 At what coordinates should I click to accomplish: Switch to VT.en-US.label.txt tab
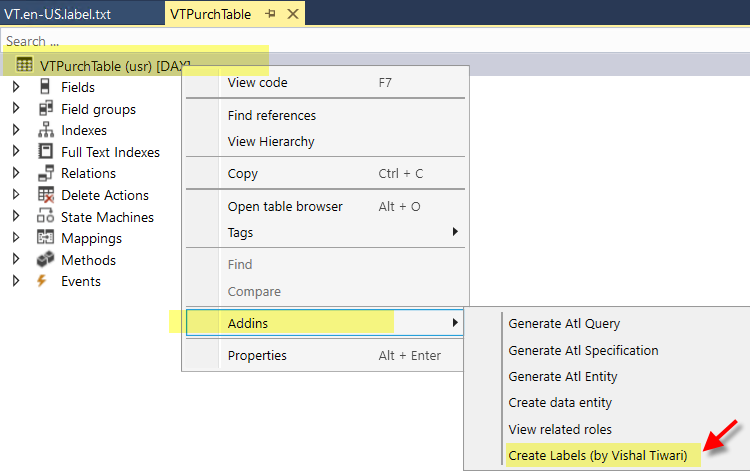[57, 14]
